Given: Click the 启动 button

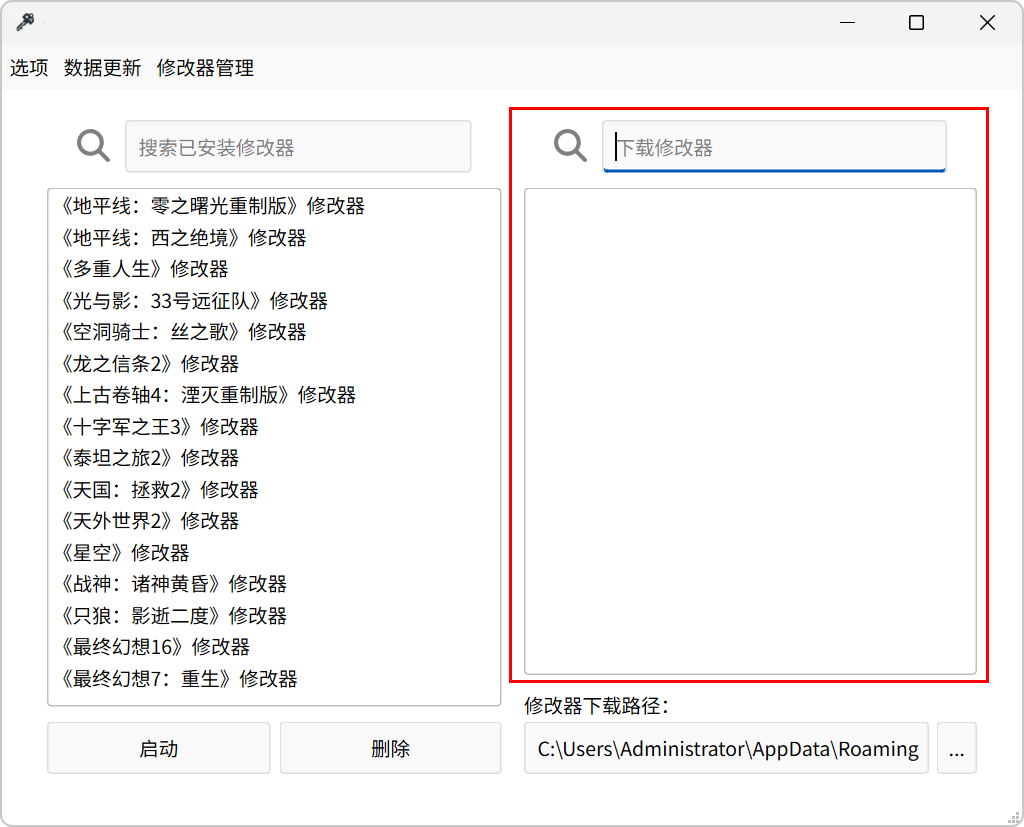Looking at the screenshot, I should click(x=159, y=748).
